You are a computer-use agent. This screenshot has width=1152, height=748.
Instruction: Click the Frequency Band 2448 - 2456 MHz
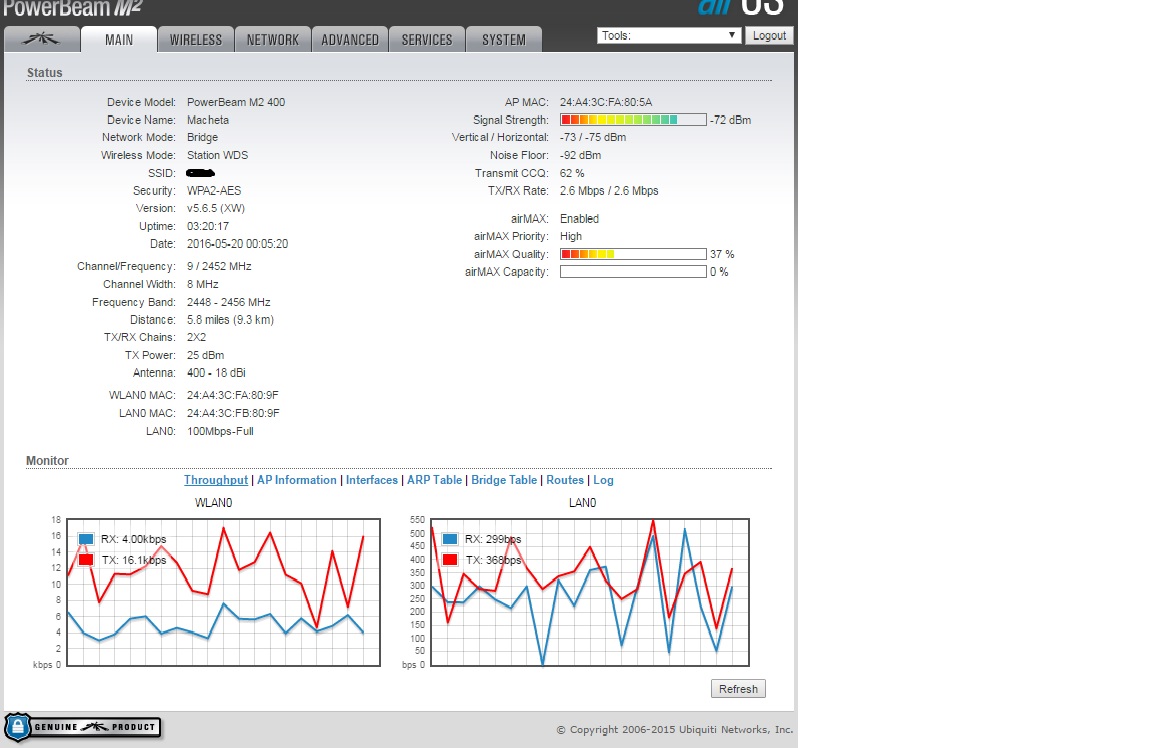pos(228,302)
